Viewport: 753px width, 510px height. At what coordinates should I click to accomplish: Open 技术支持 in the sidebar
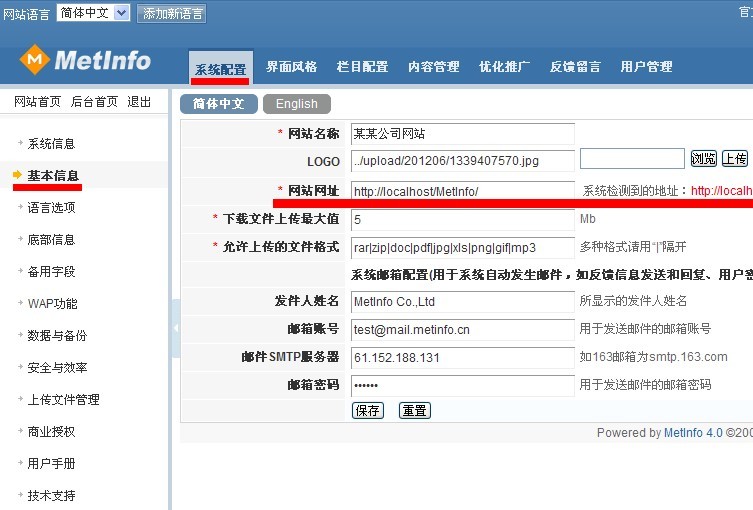pos(51,496)
